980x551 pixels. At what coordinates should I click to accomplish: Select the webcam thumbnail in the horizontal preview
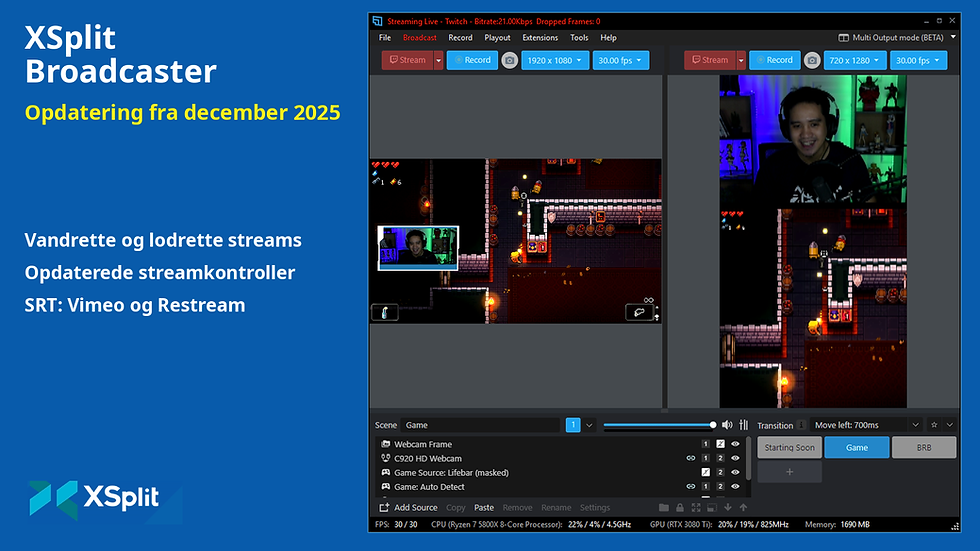[418, 248]
